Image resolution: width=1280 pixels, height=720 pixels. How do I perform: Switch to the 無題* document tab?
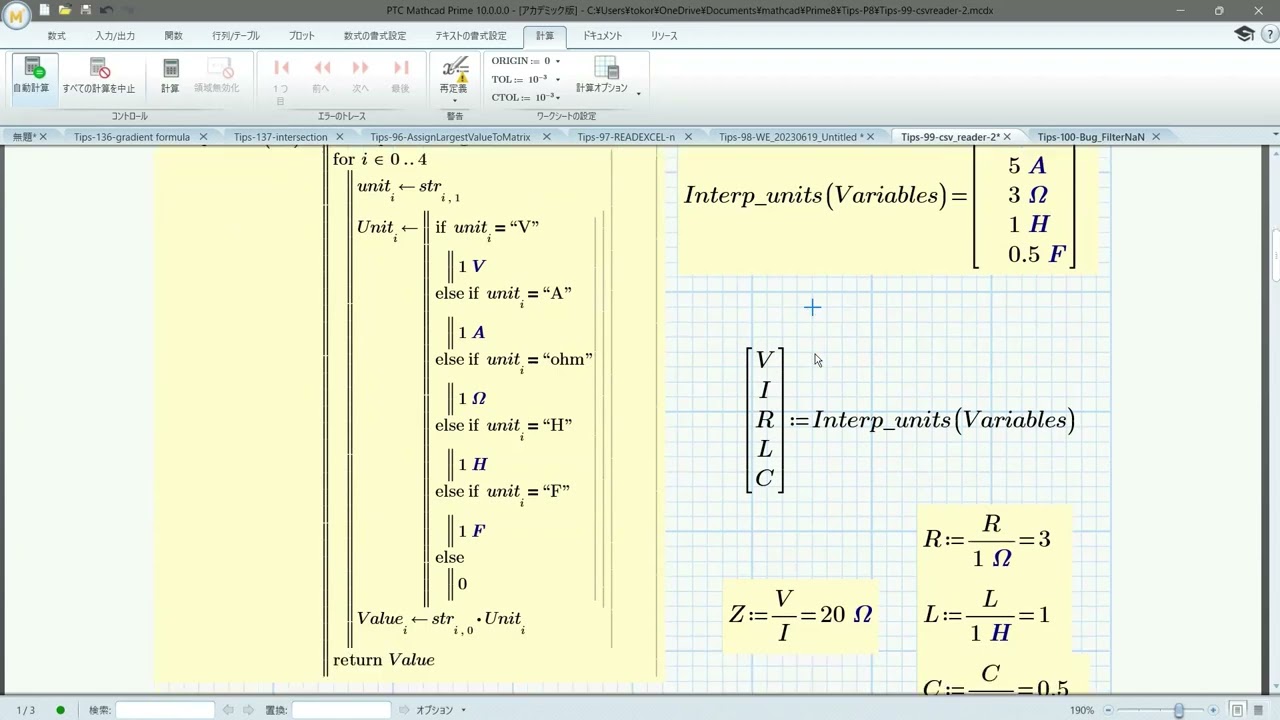pyautogui.click(x=24, y=137)
